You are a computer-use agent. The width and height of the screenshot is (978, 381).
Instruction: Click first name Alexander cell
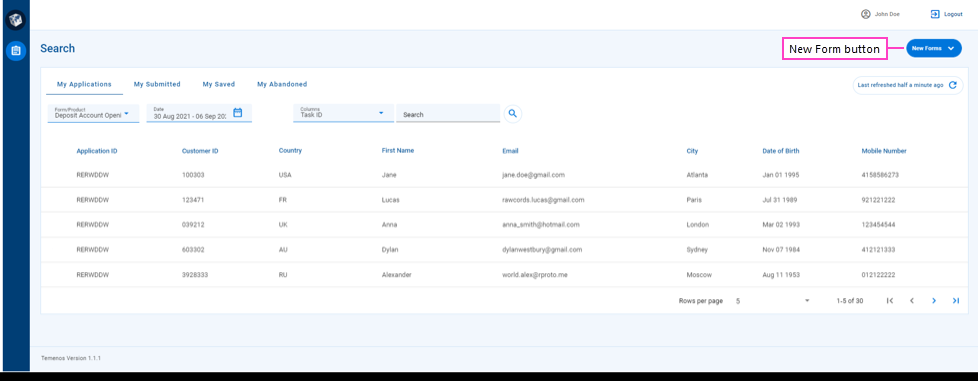pyautogui.click(x=397, y=274)
